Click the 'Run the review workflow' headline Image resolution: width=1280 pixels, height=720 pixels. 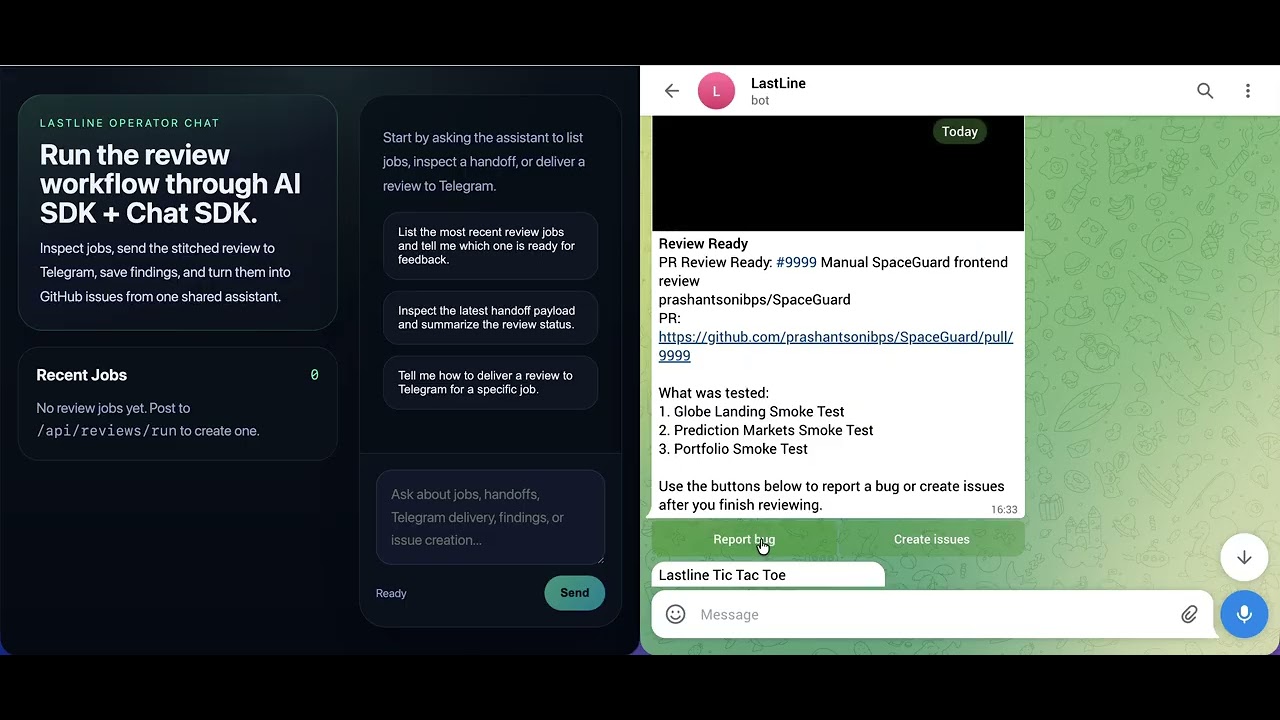[170, 184]
